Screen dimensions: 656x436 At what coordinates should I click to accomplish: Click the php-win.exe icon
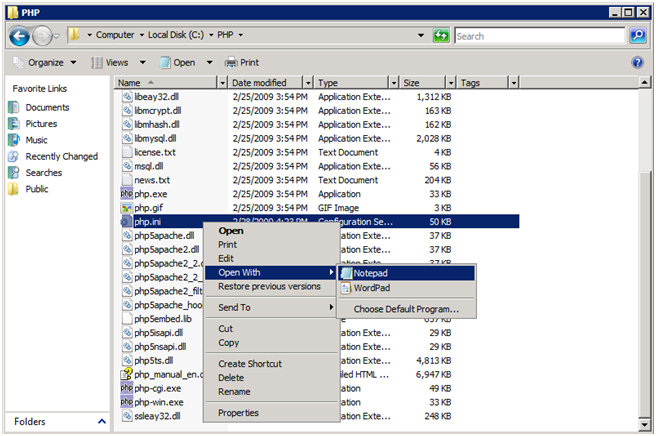point(126,402)
